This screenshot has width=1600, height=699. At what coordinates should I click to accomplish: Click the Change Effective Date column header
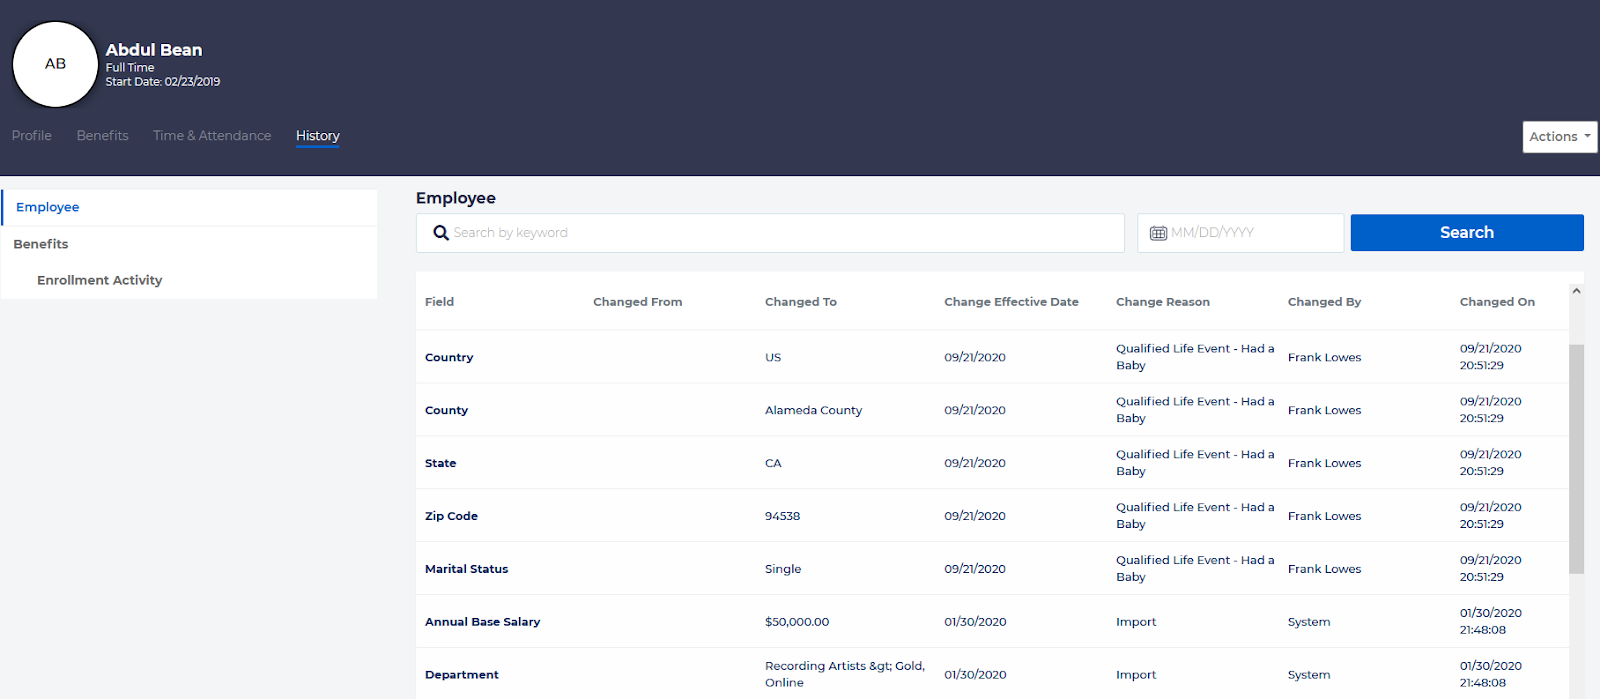(x=1011, y=302)
